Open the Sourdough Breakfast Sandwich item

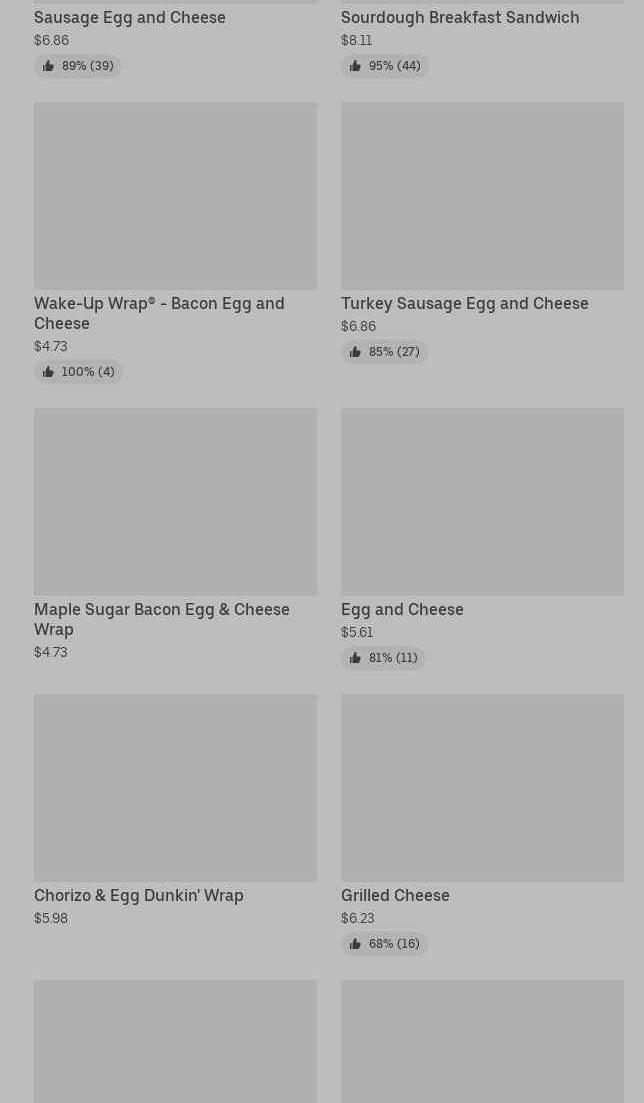[x=460, y=17]
